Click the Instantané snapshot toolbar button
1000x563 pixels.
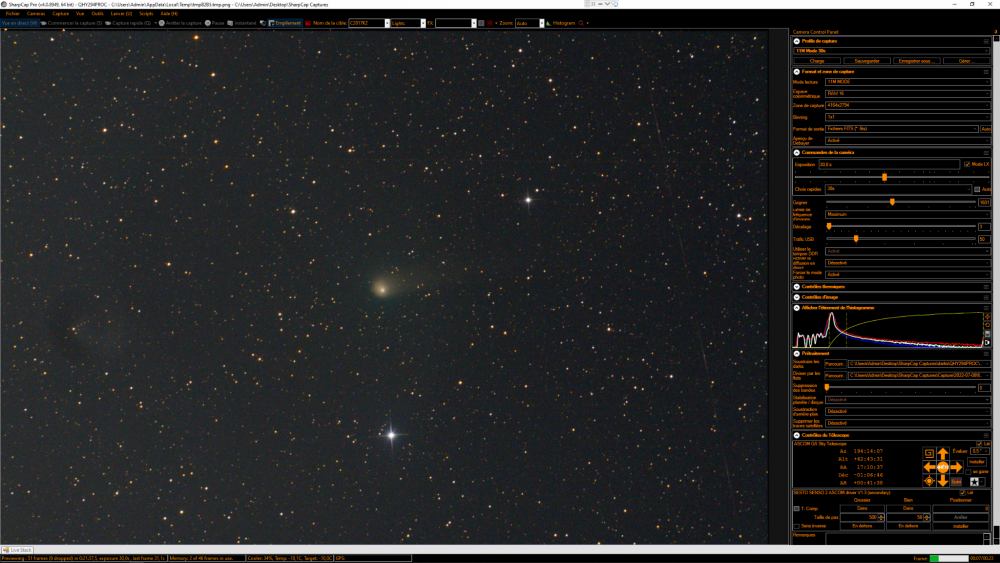point(242,23)
